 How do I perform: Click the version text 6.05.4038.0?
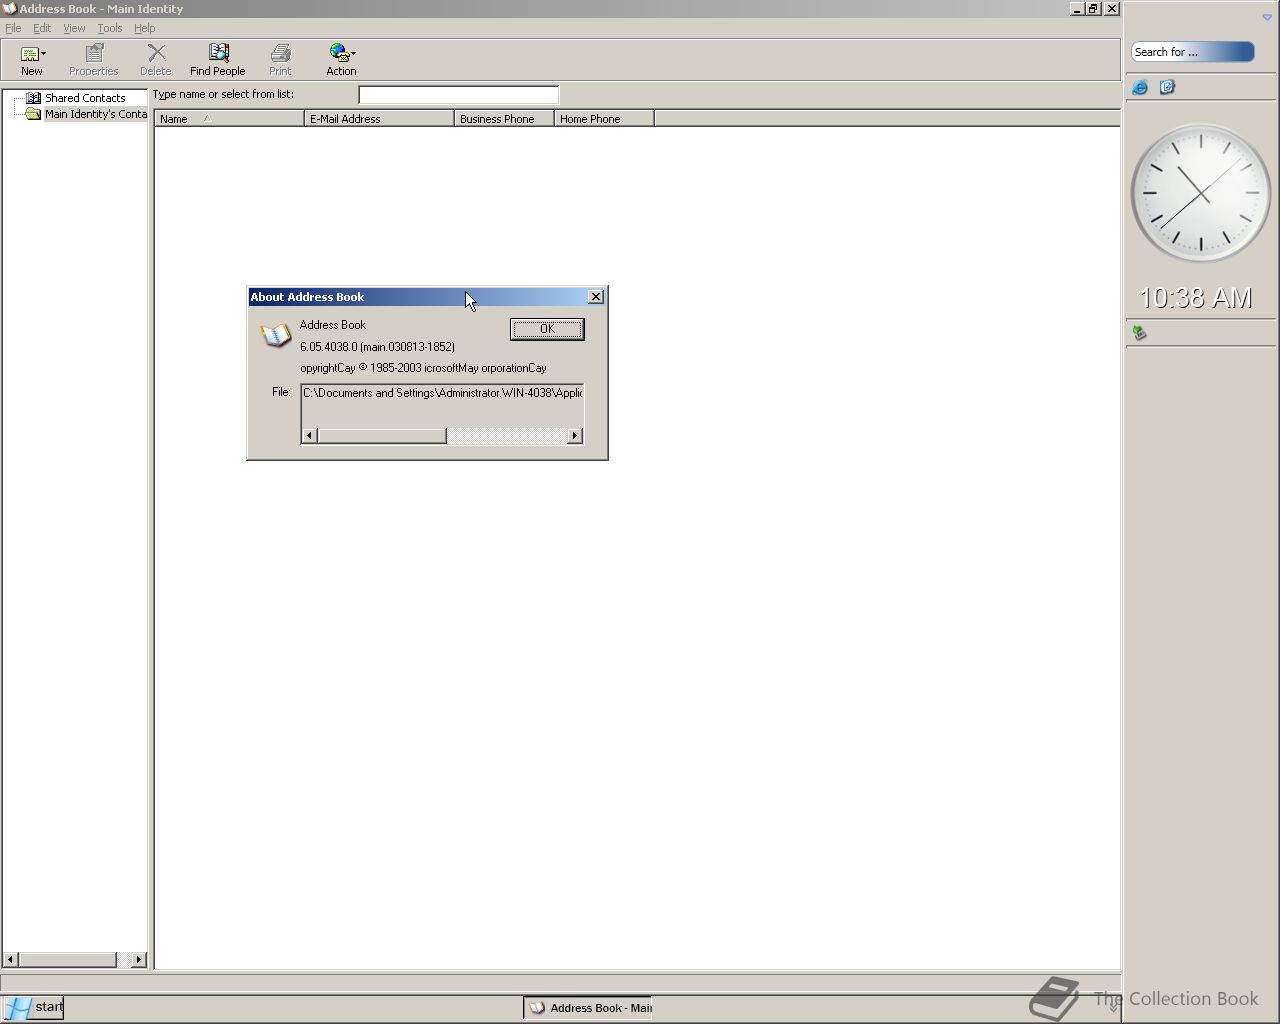(377, 347)
